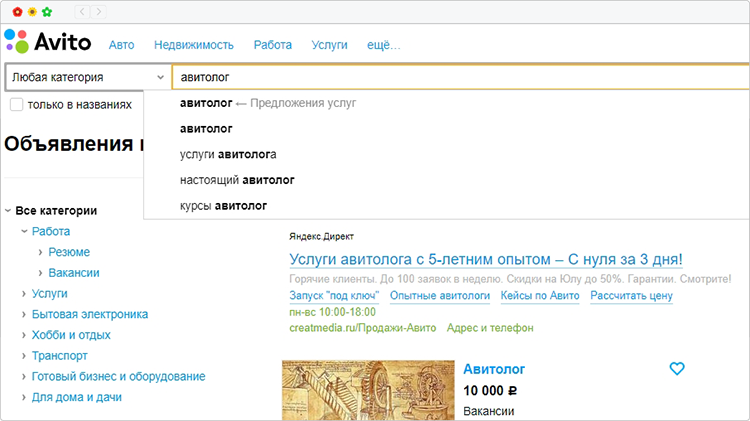Open Вакансии subcategory in sidebar
Viewport: 750px width, 421px height.
click(x=74, y=273)
